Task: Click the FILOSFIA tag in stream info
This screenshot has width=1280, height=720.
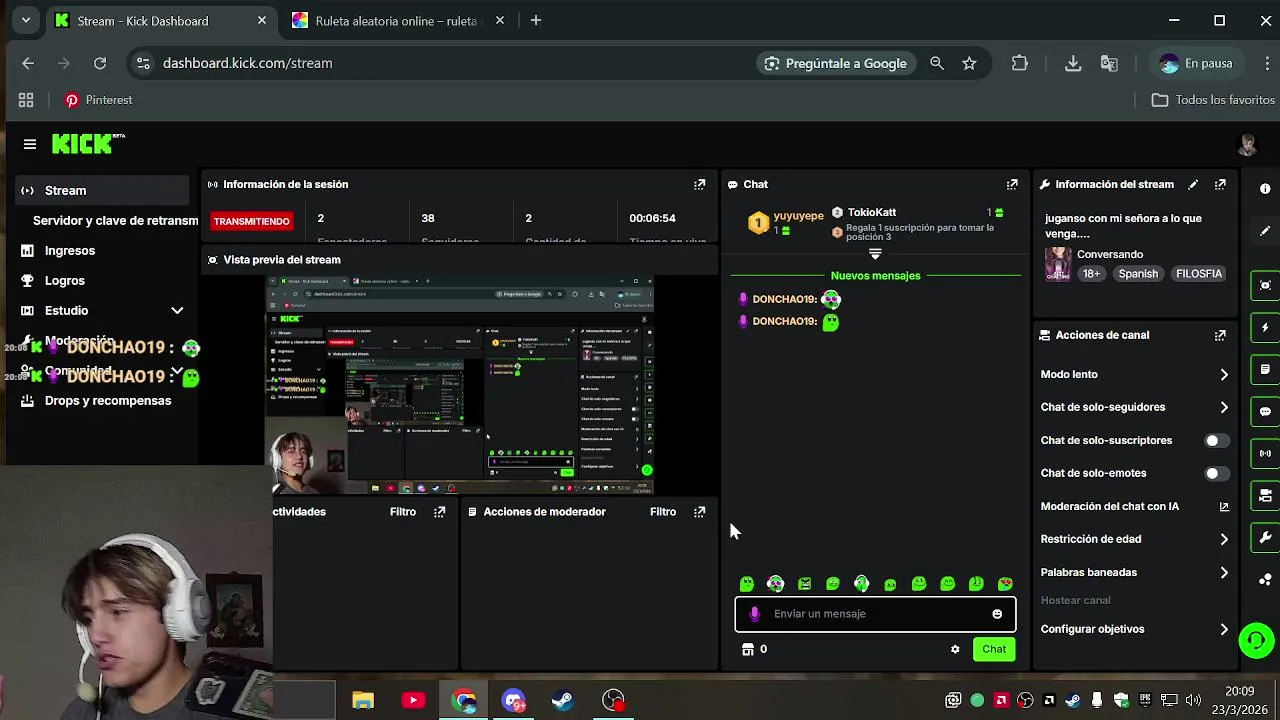Action: pos(1199,274)
